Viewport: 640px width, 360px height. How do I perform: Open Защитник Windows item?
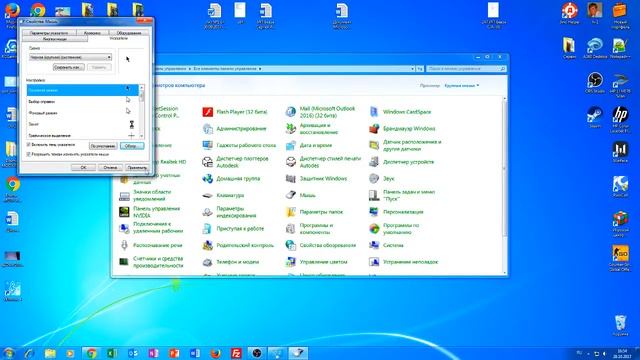coord(316,179)
